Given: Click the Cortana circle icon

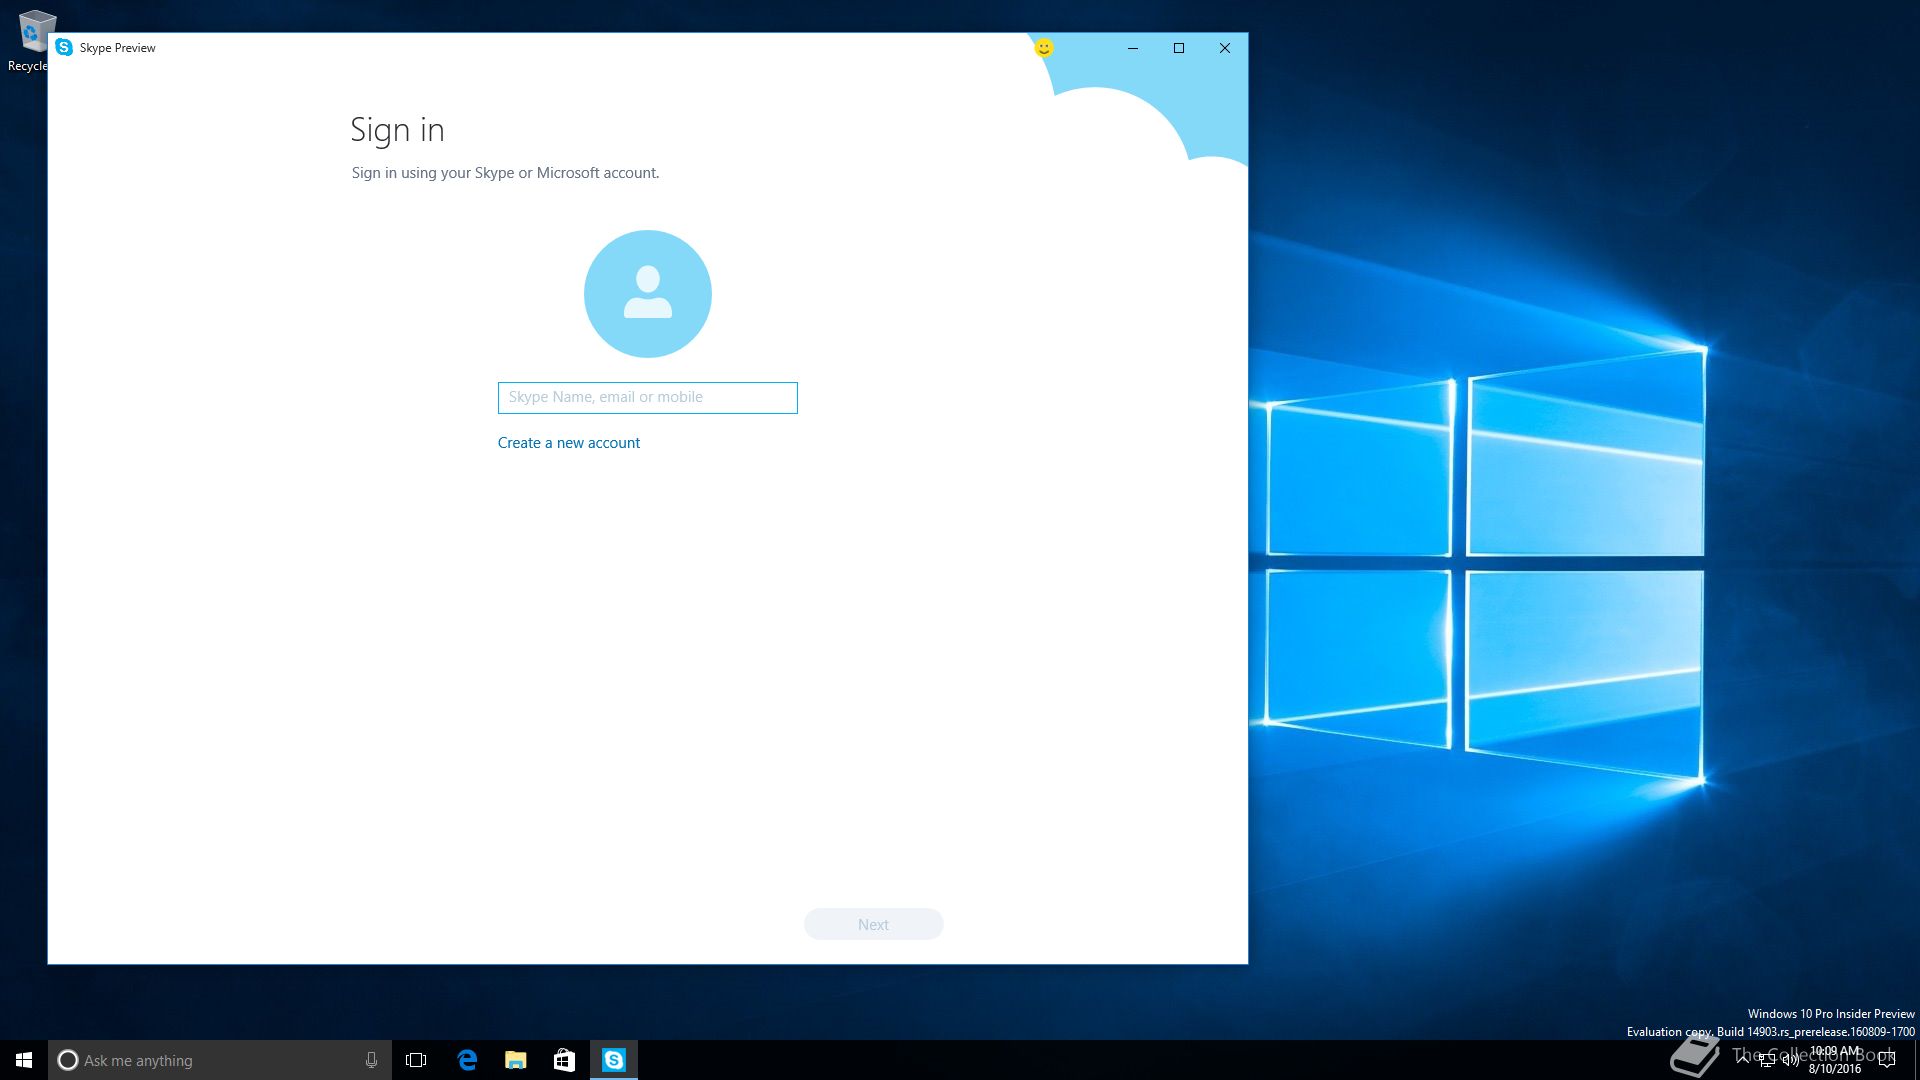Looking at the screenshot, I should (x=68, y=1060).
